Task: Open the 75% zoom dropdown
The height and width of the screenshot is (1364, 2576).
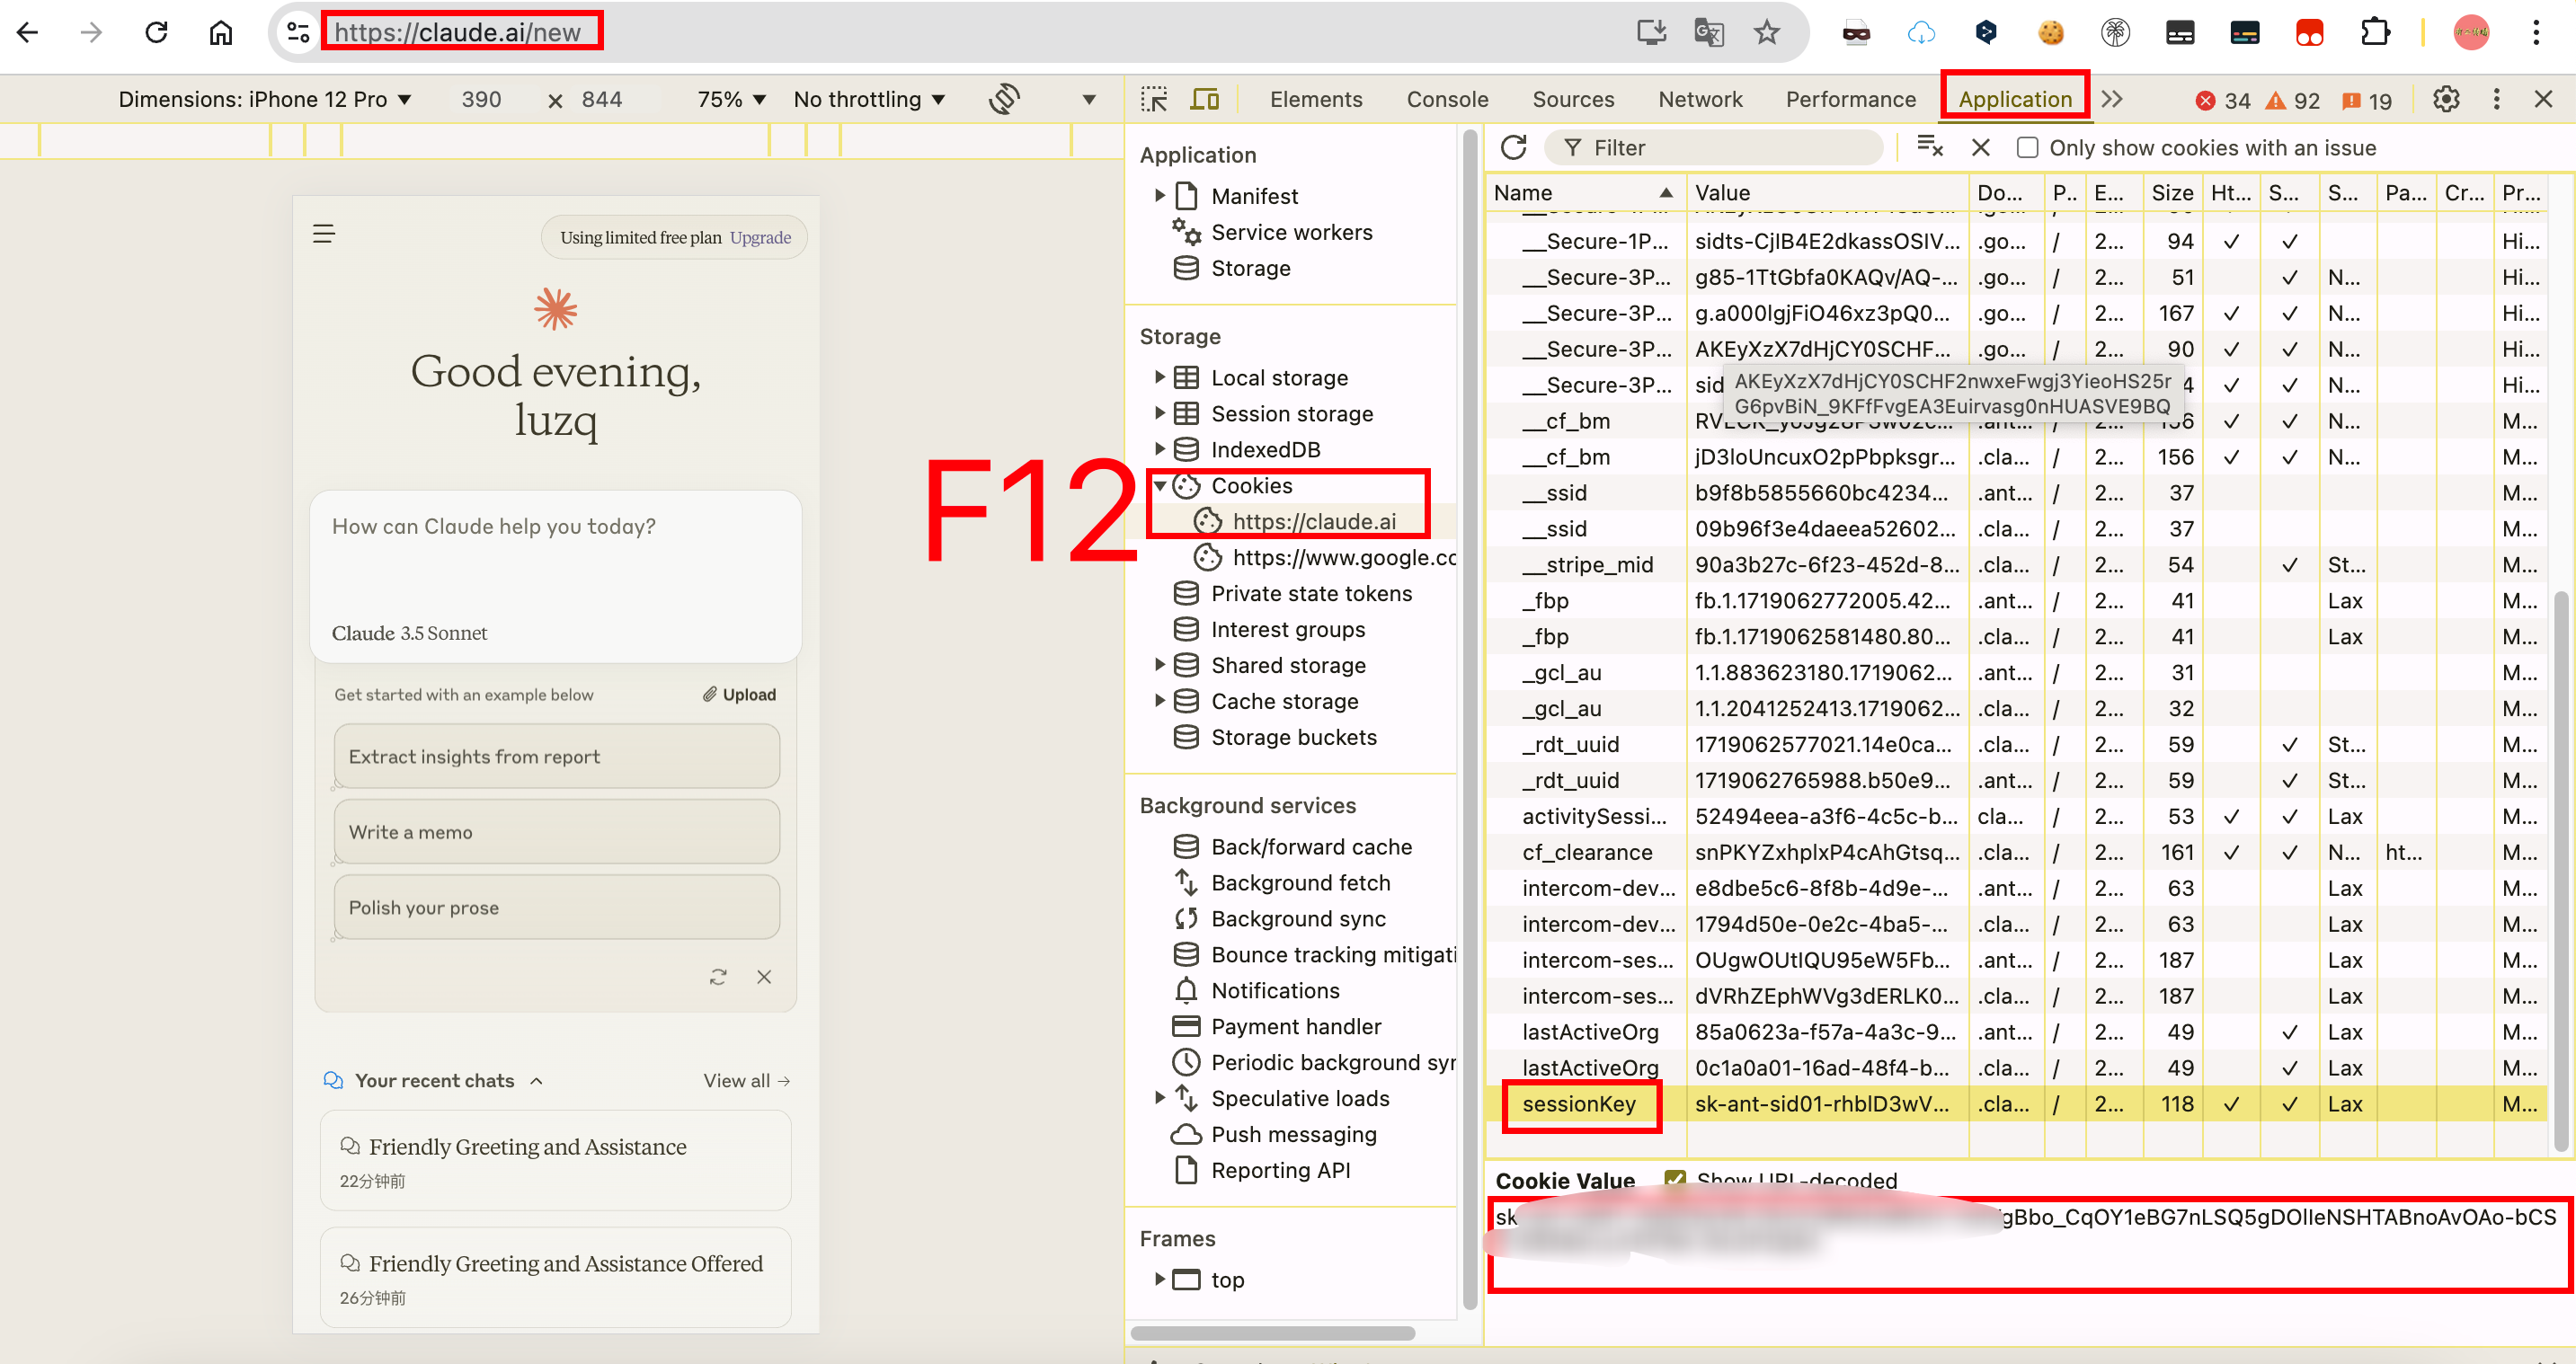Action: 731,99
